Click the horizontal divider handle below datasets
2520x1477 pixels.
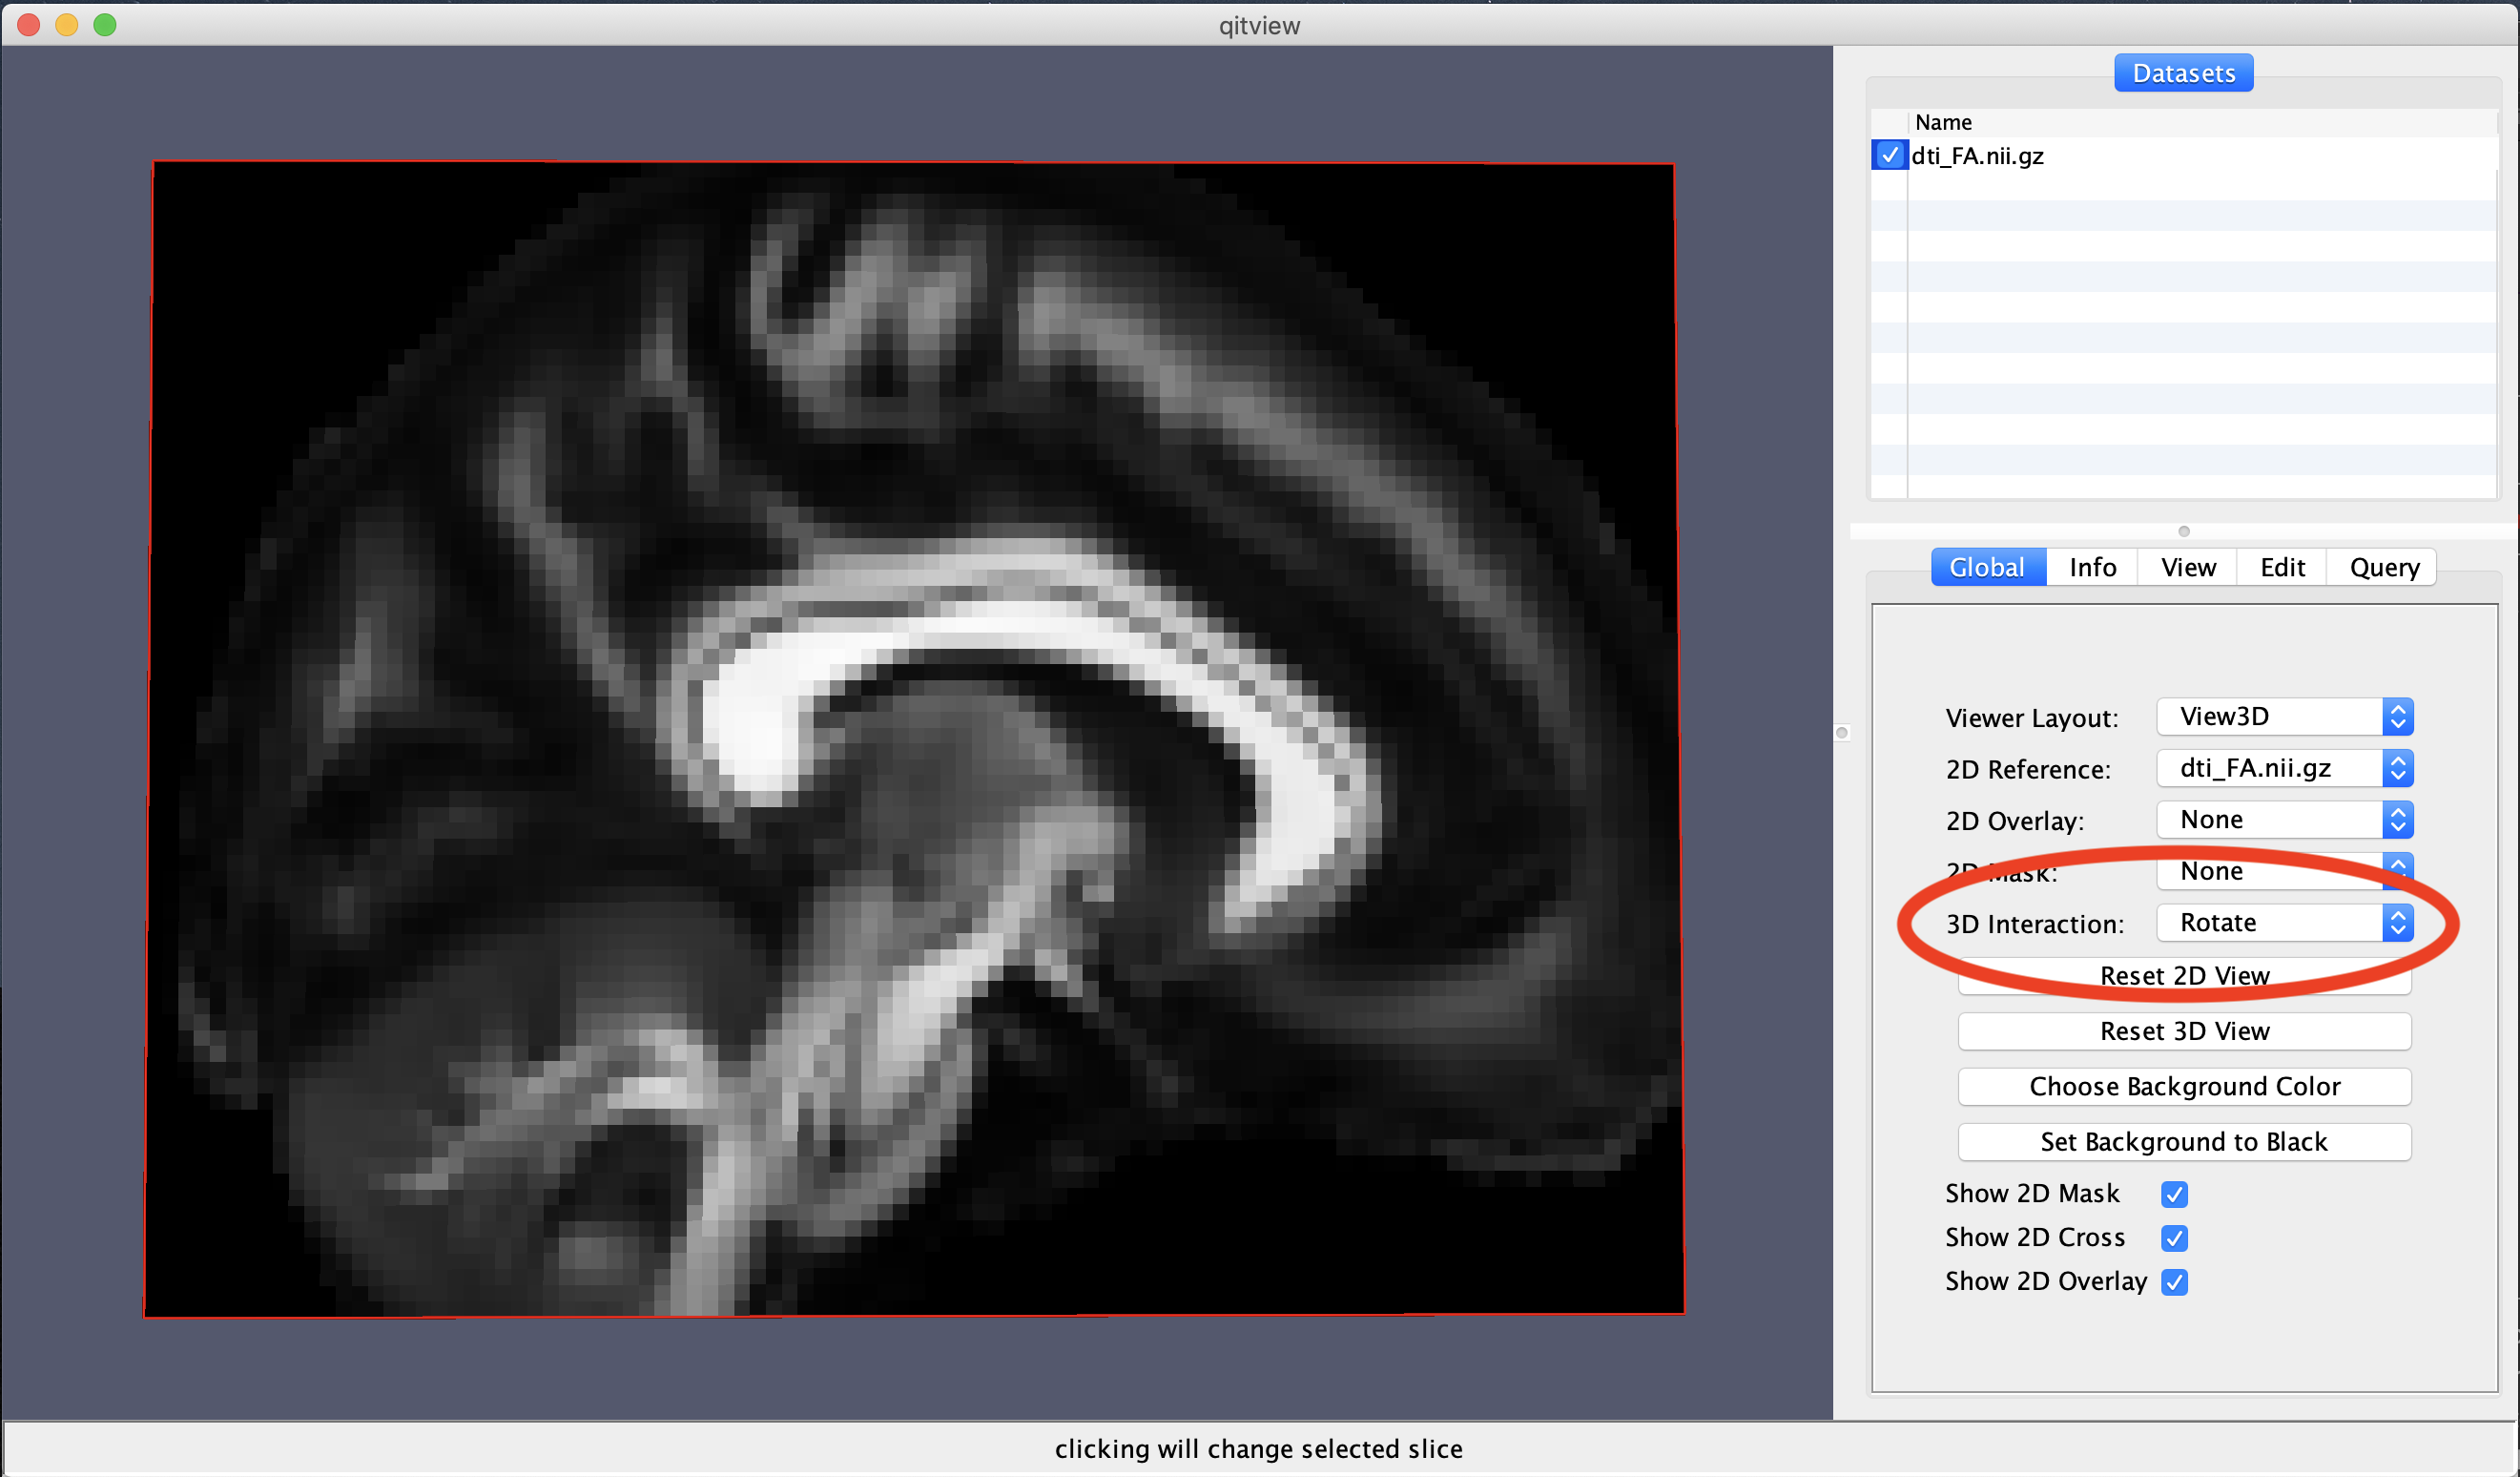pos(2184,531)
